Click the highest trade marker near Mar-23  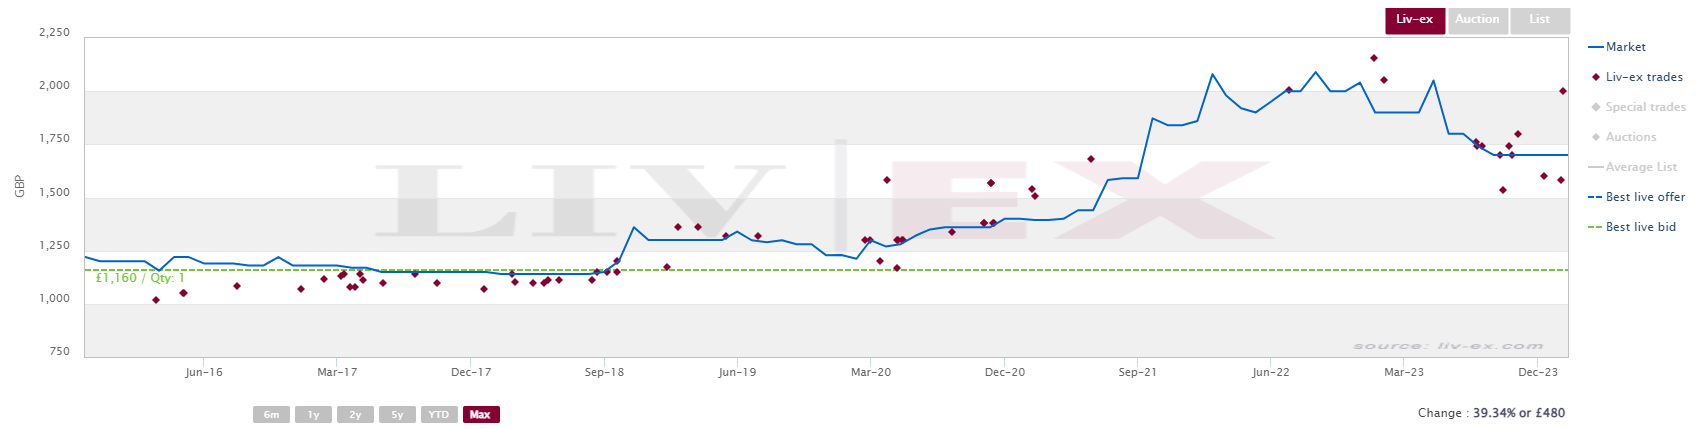1374,58
